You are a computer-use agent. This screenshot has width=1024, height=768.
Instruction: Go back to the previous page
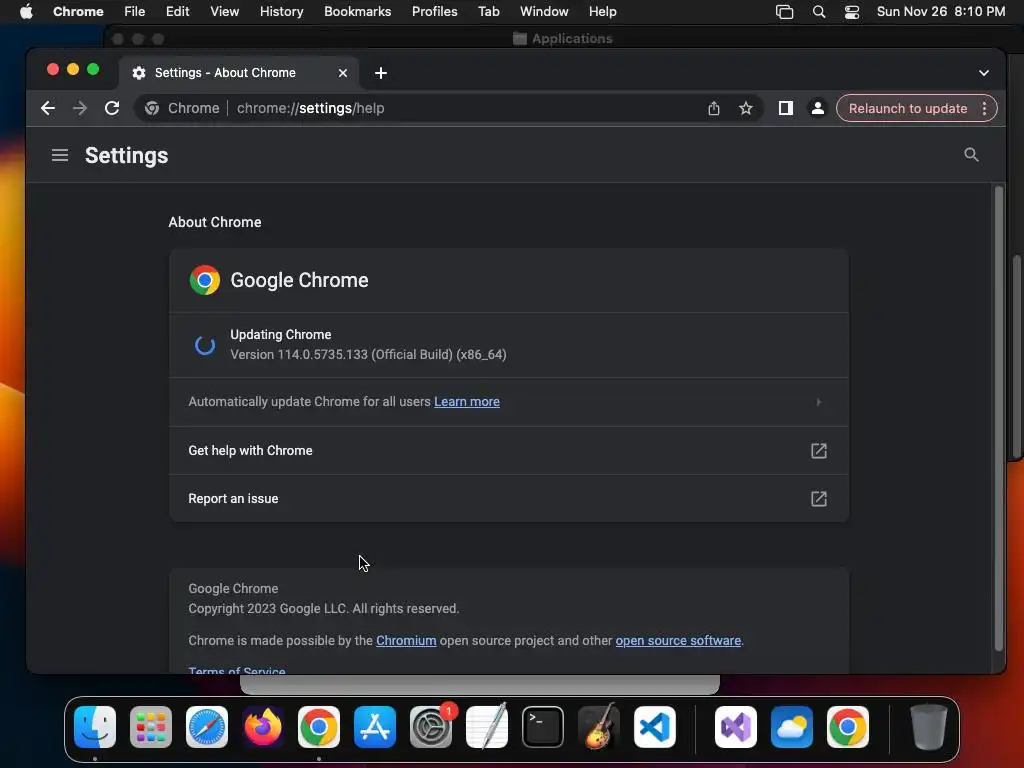coord(48,108)
